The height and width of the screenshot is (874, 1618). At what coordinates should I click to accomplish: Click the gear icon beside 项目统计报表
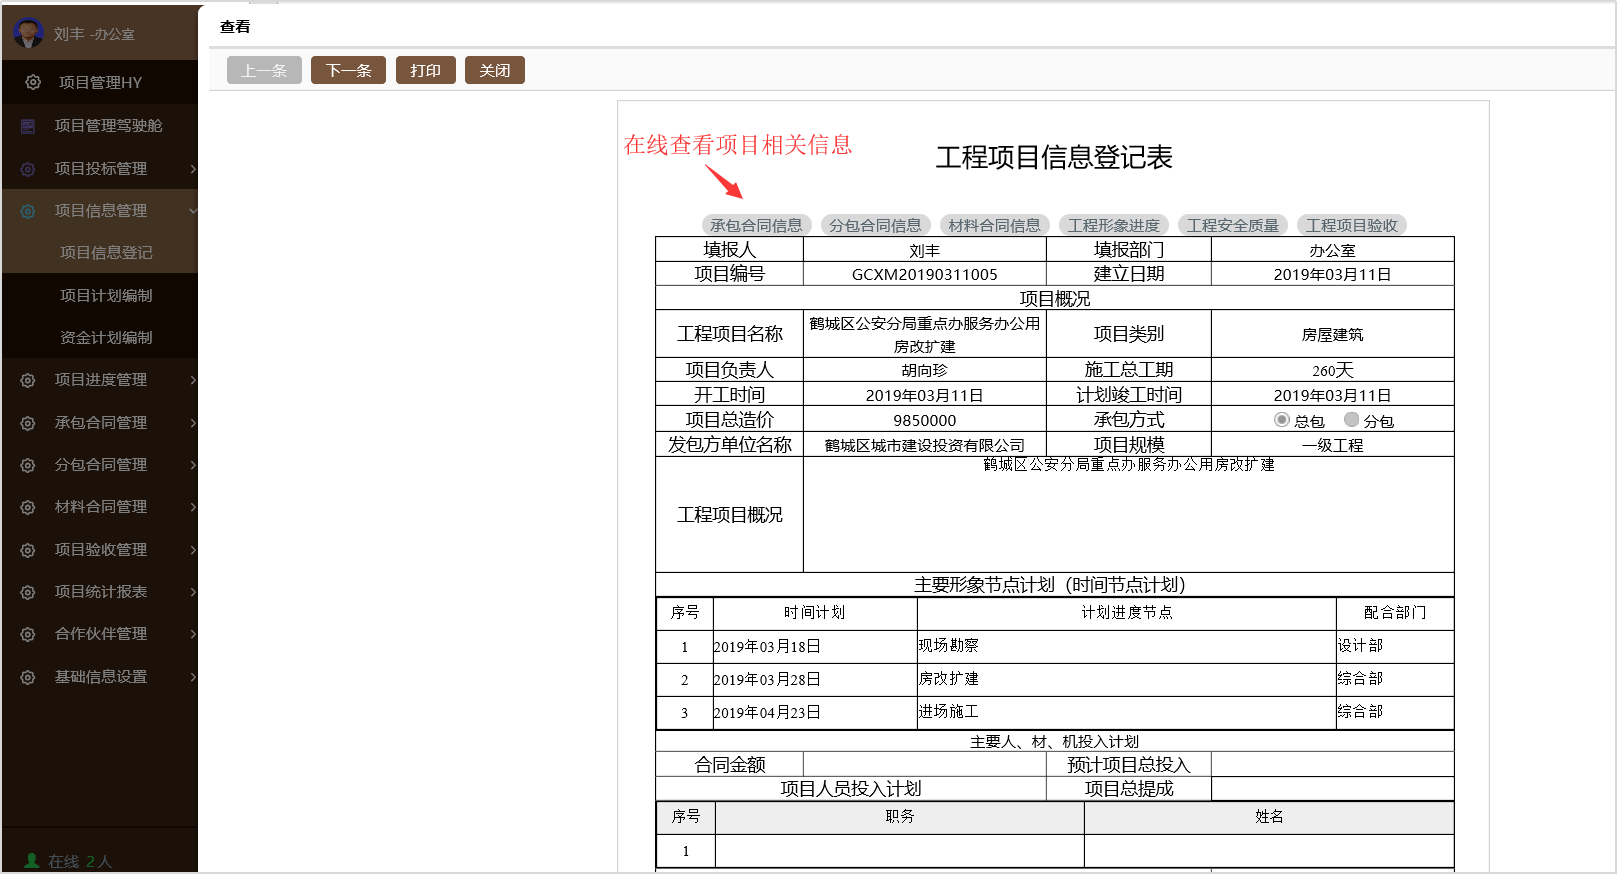(28, 592)
